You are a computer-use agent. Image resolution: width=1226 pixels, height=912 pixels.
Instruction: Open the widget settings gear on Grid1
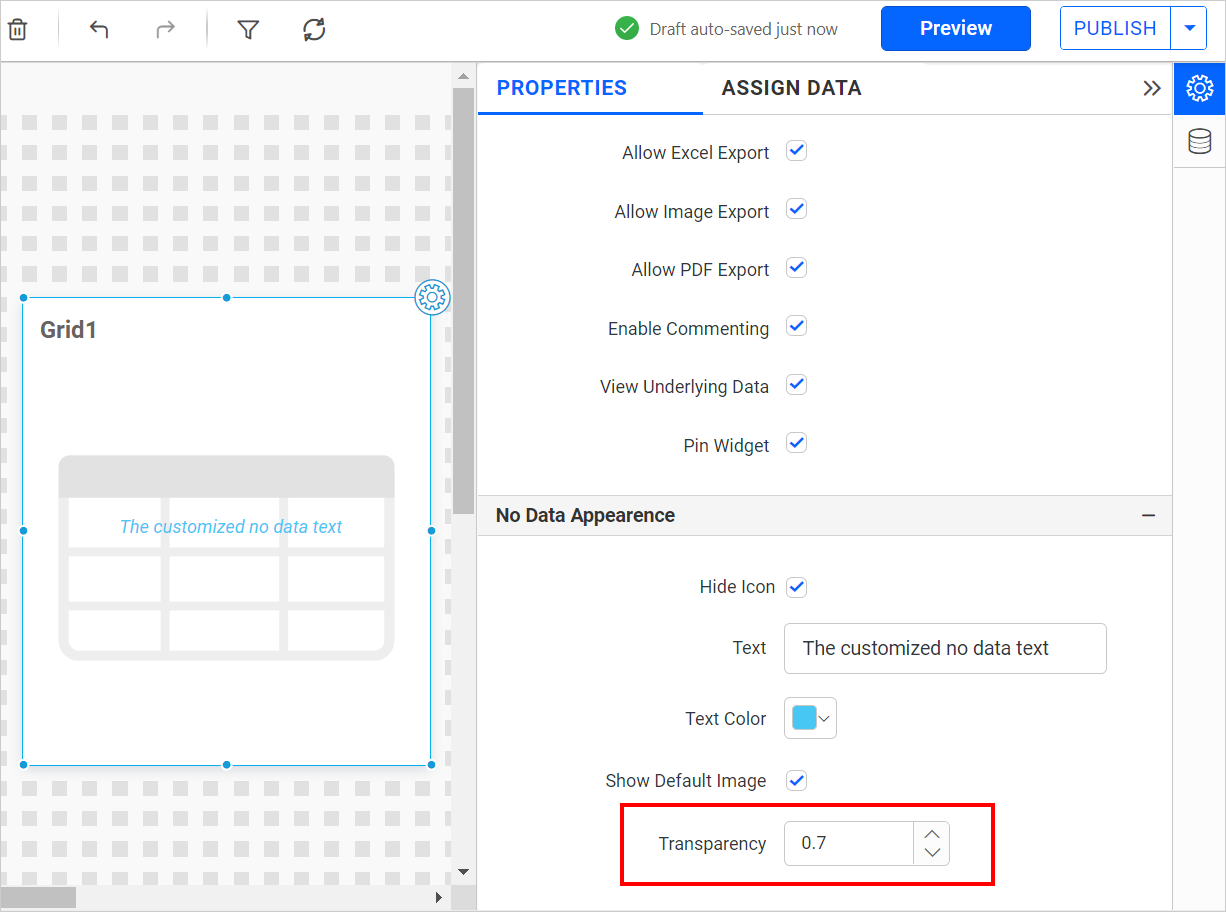(432, 297)
